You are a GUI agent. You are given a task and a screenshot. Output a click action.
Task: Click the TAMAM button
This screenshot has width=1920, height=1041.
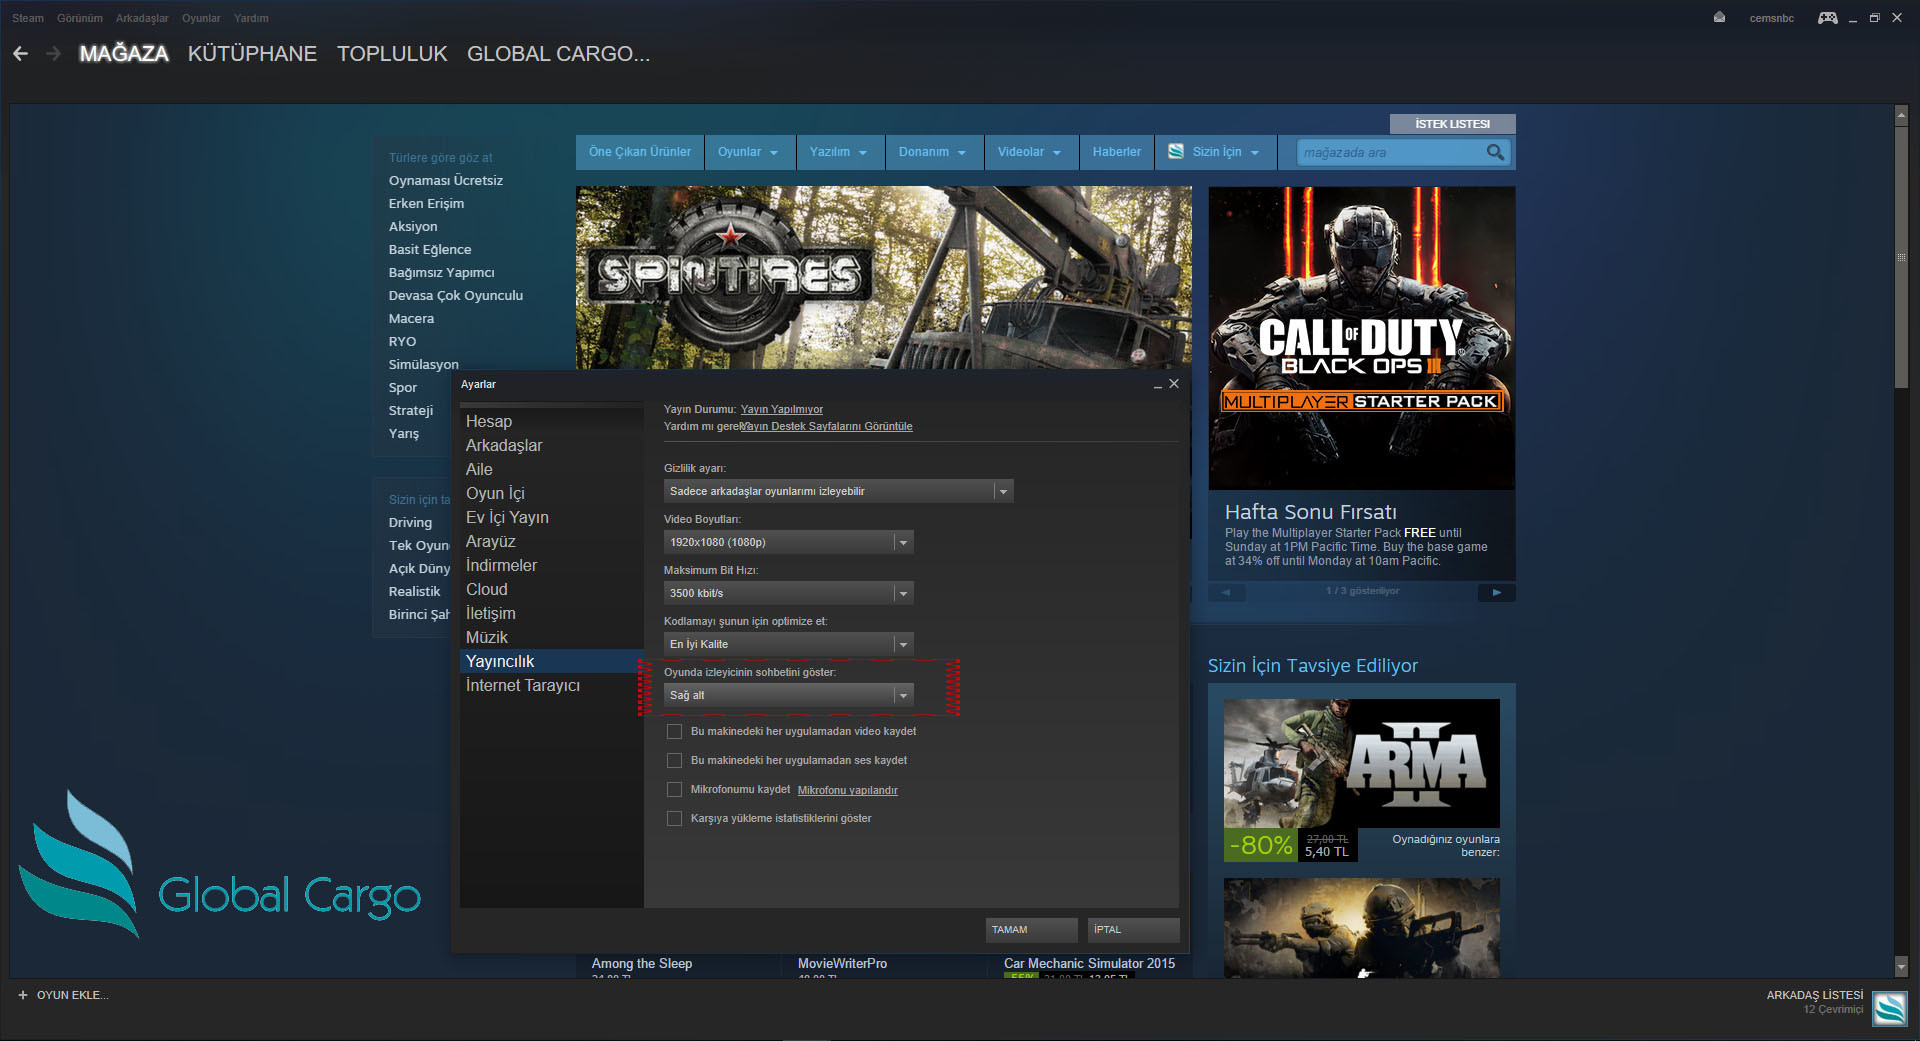pos(1031,930)
